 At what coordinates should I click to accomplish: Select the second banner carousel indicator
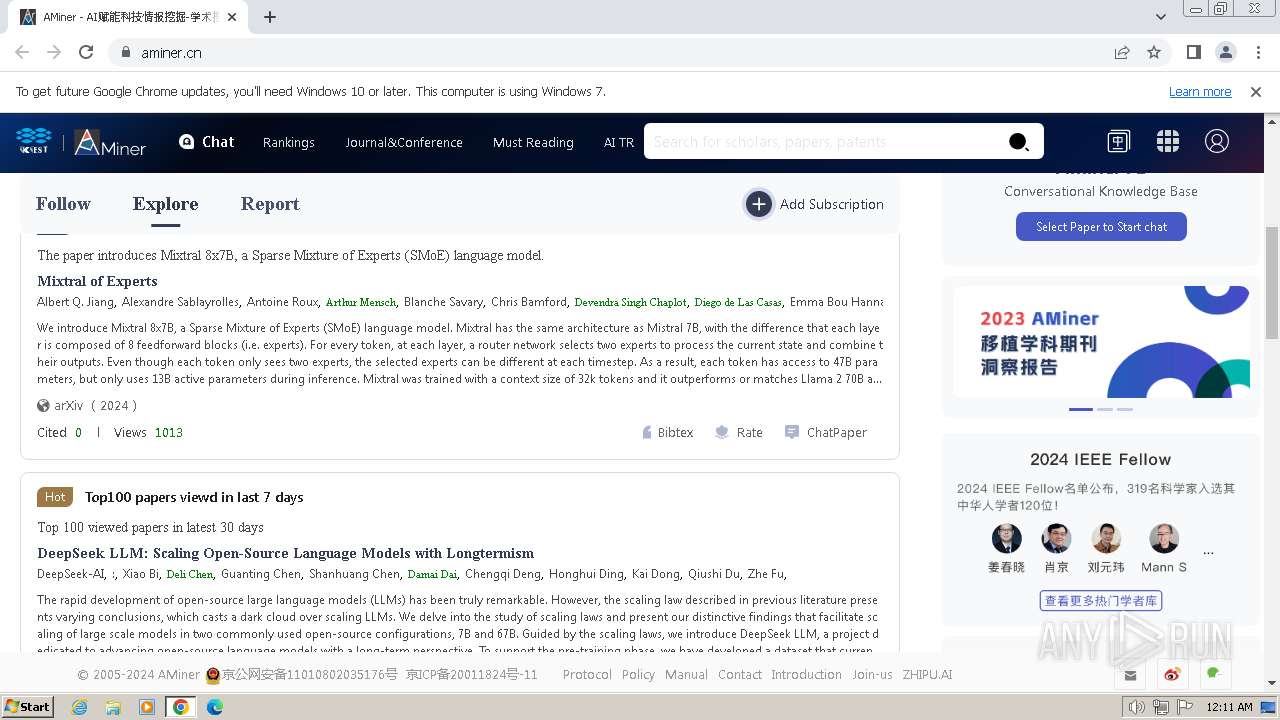(1105, 409)
